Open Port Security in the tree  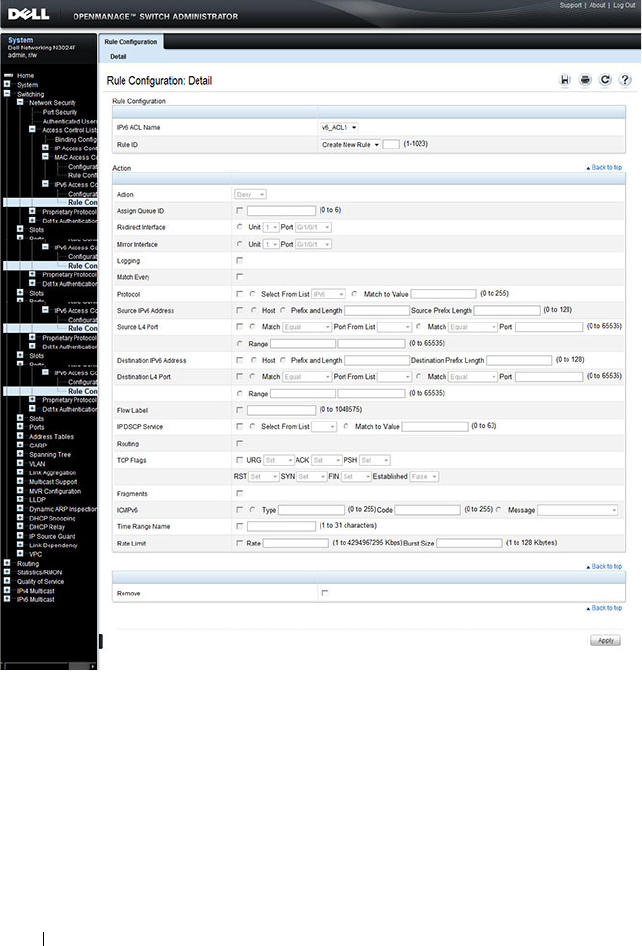(60, 112)
